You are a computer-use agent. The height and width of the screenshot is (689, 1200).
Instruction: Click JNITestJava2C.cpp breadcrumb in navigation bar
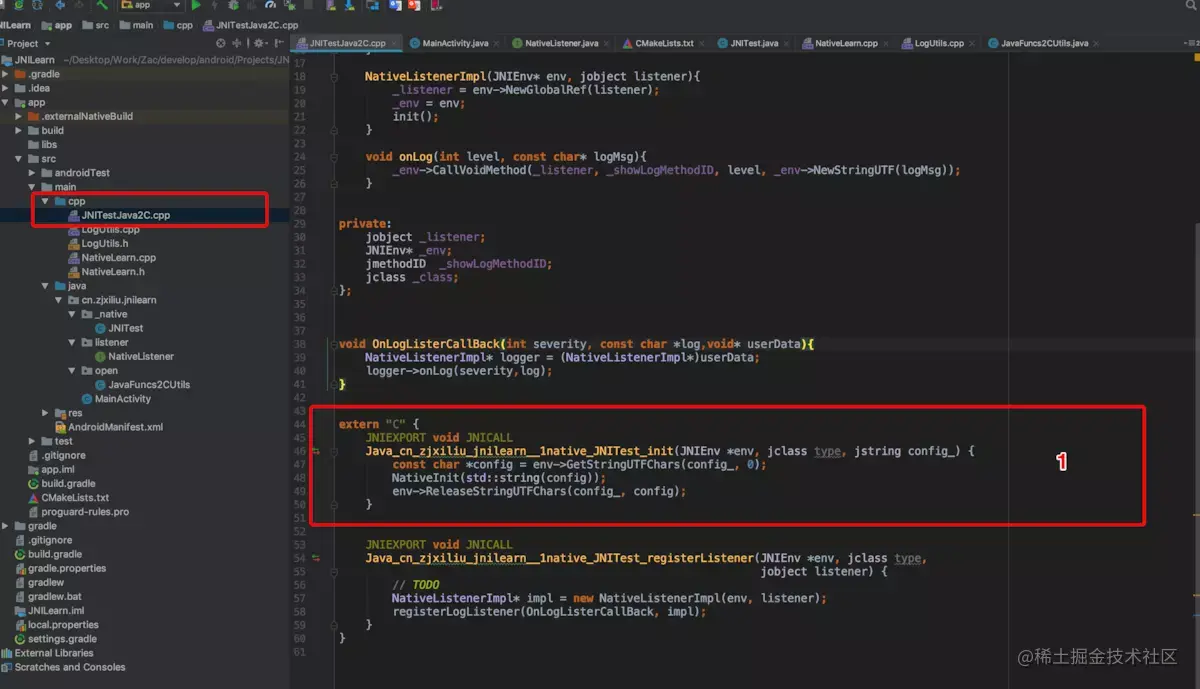[250, 25]
